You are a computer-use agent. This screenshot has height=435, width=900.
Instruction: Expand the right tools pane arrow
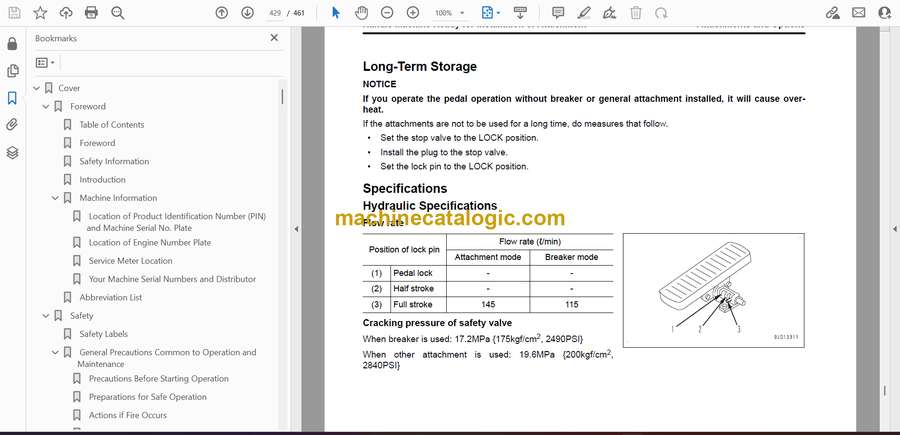[894, 229]
